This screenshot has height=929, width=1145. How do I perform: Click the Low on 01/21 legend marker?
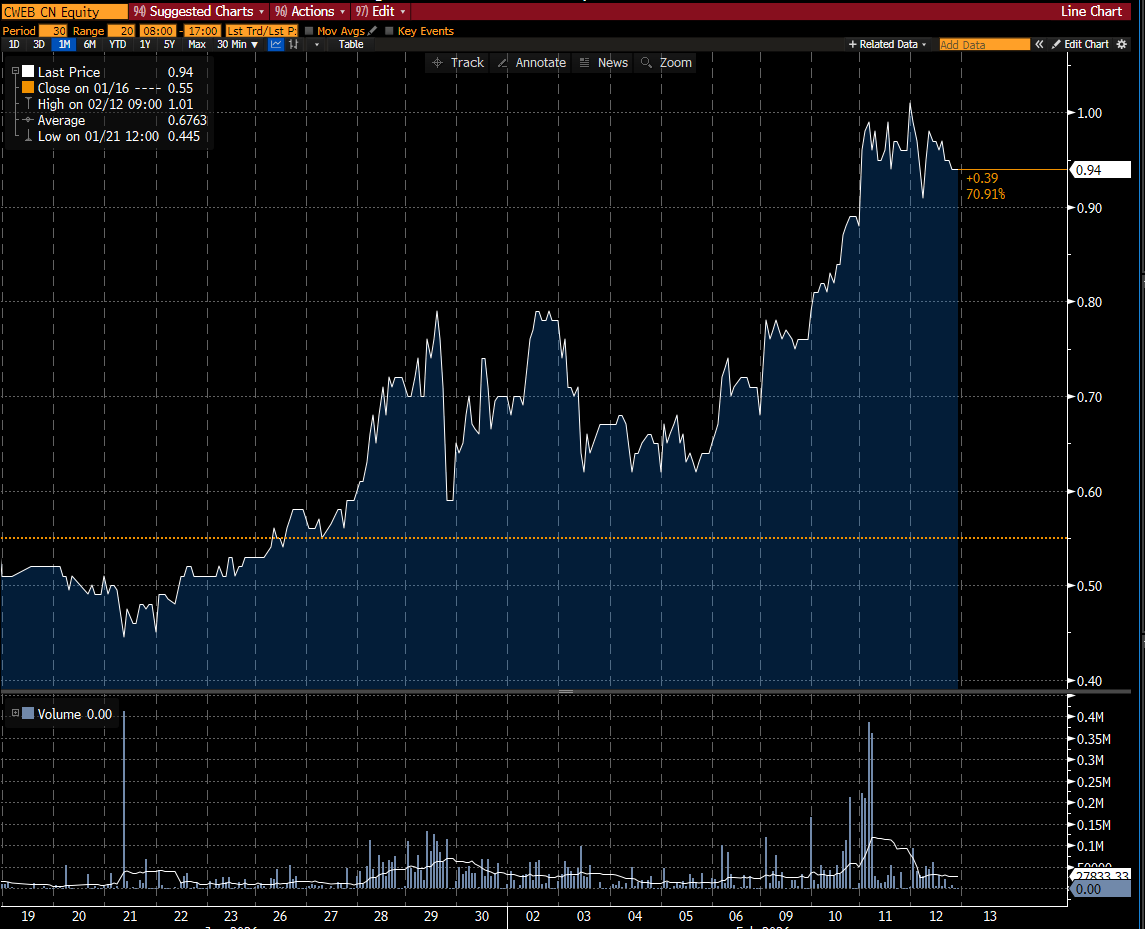[28, 136]
